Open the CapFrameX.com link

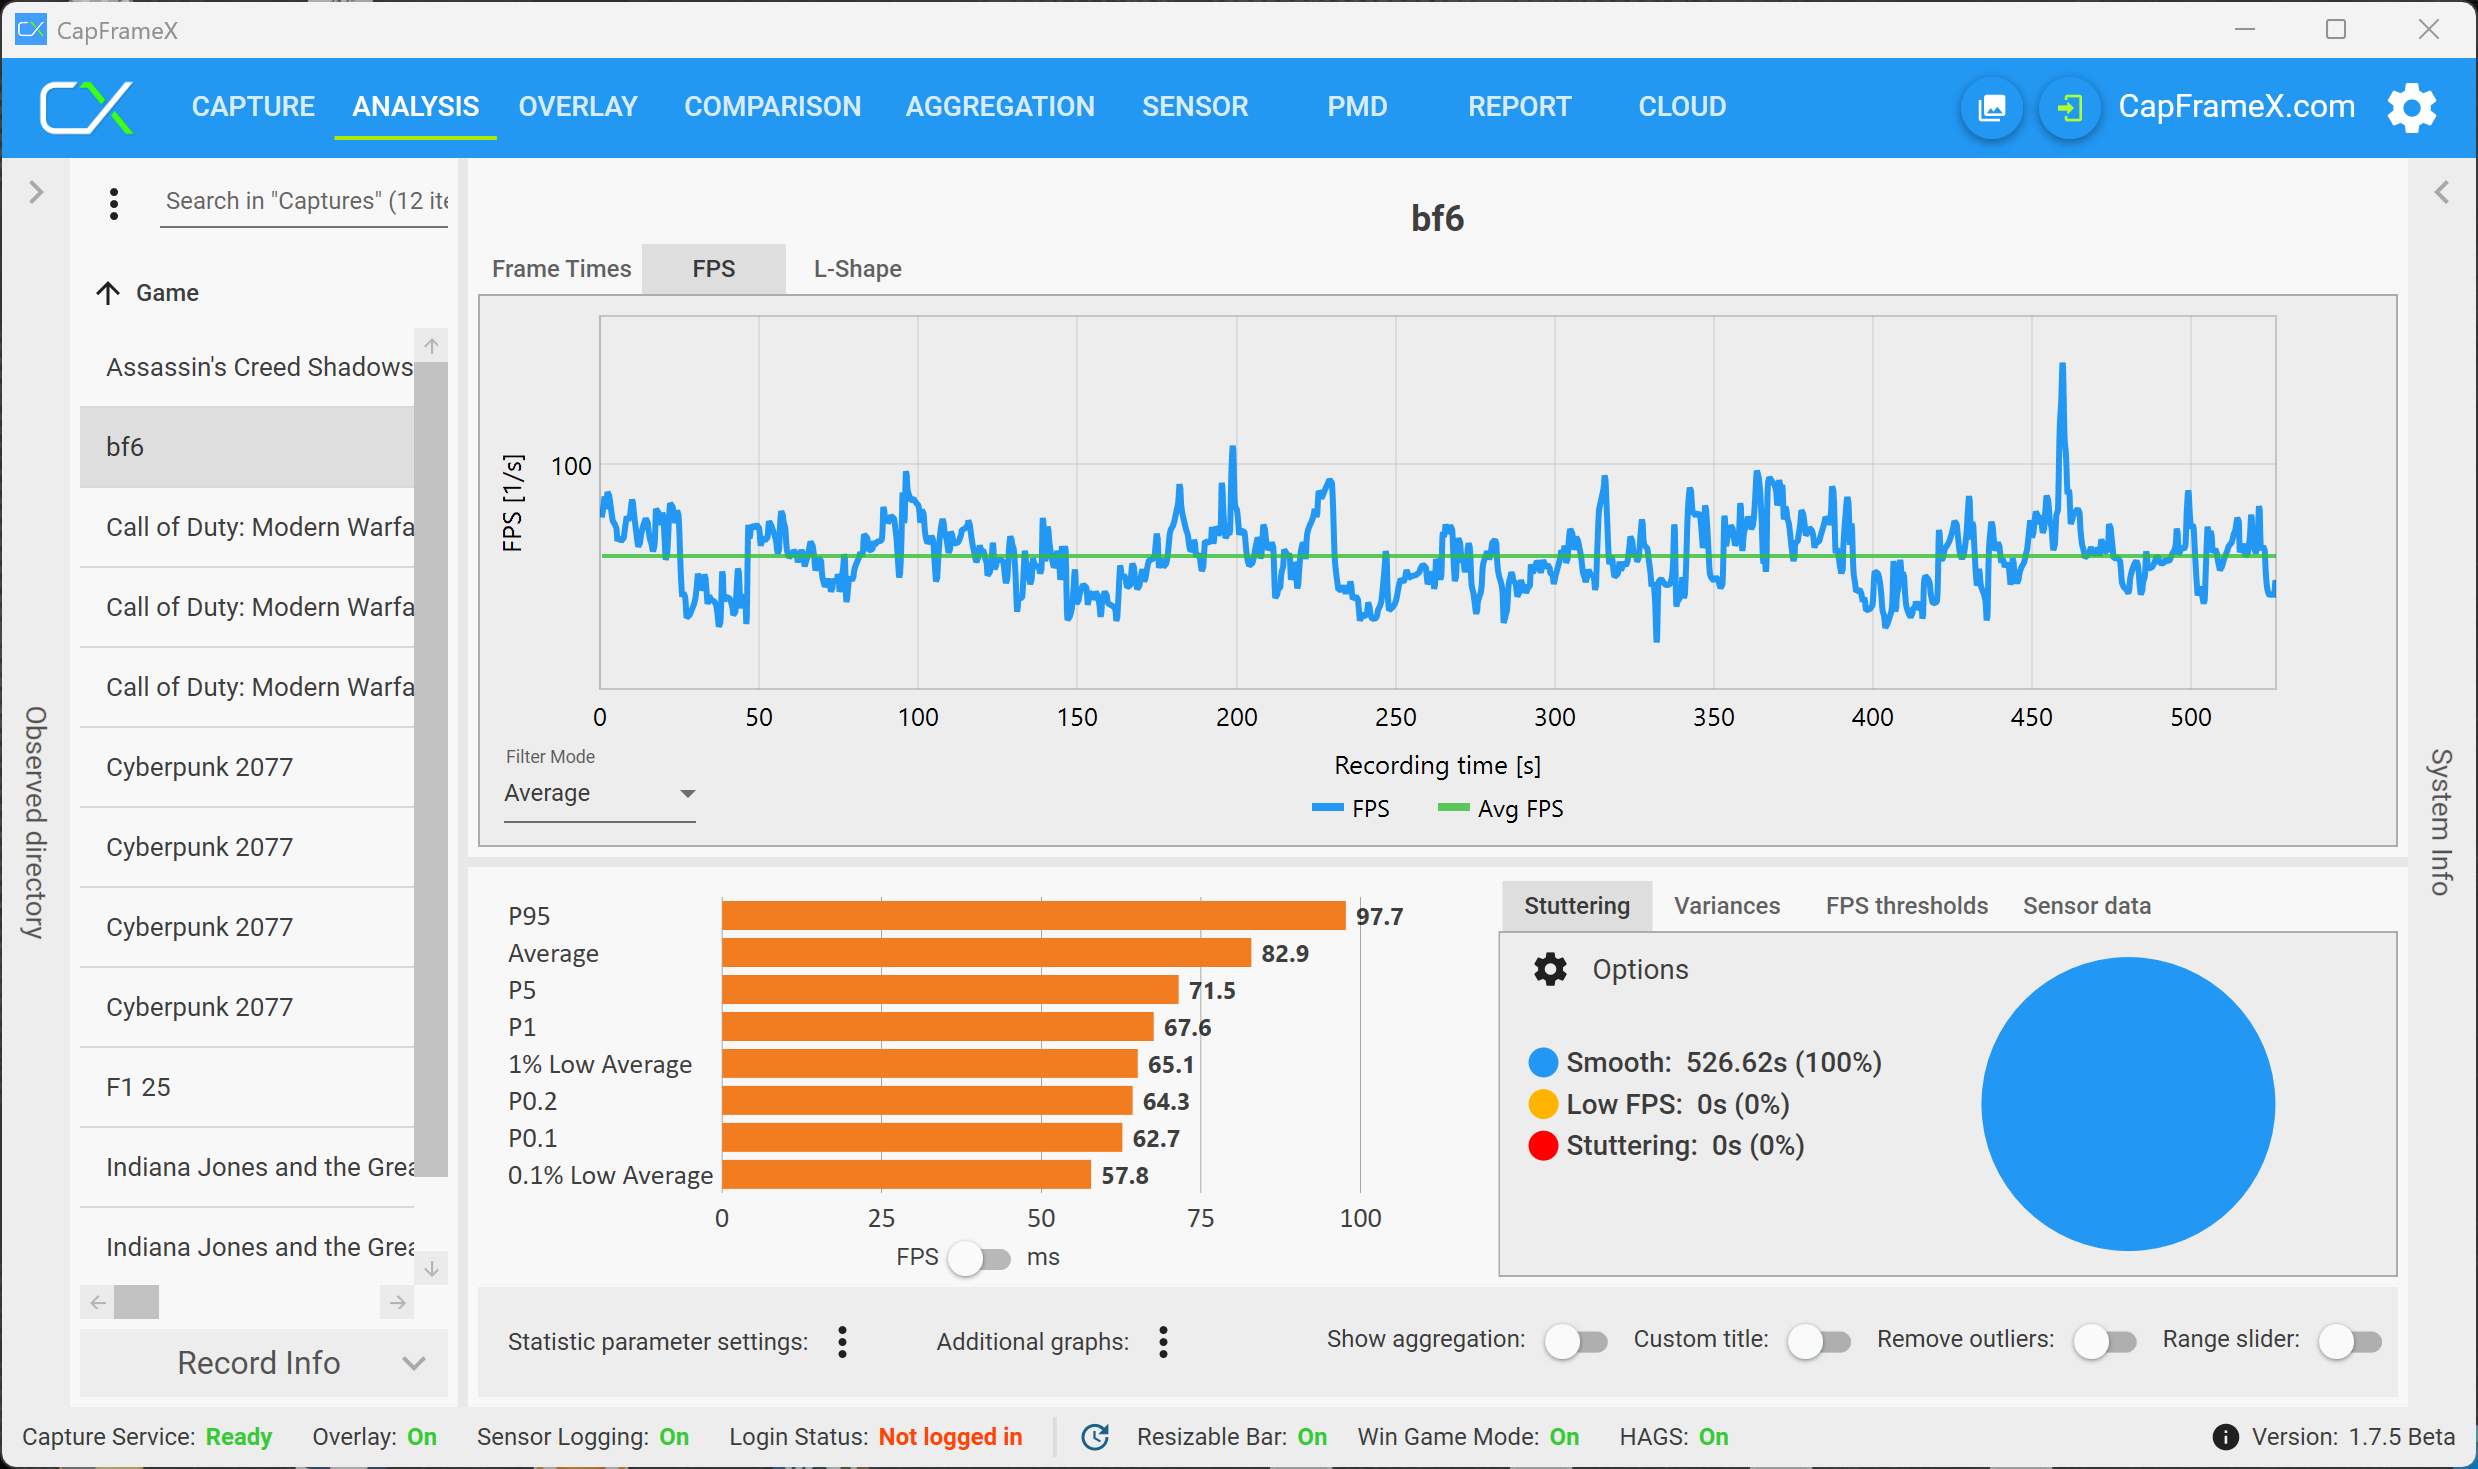point(2236,106)
